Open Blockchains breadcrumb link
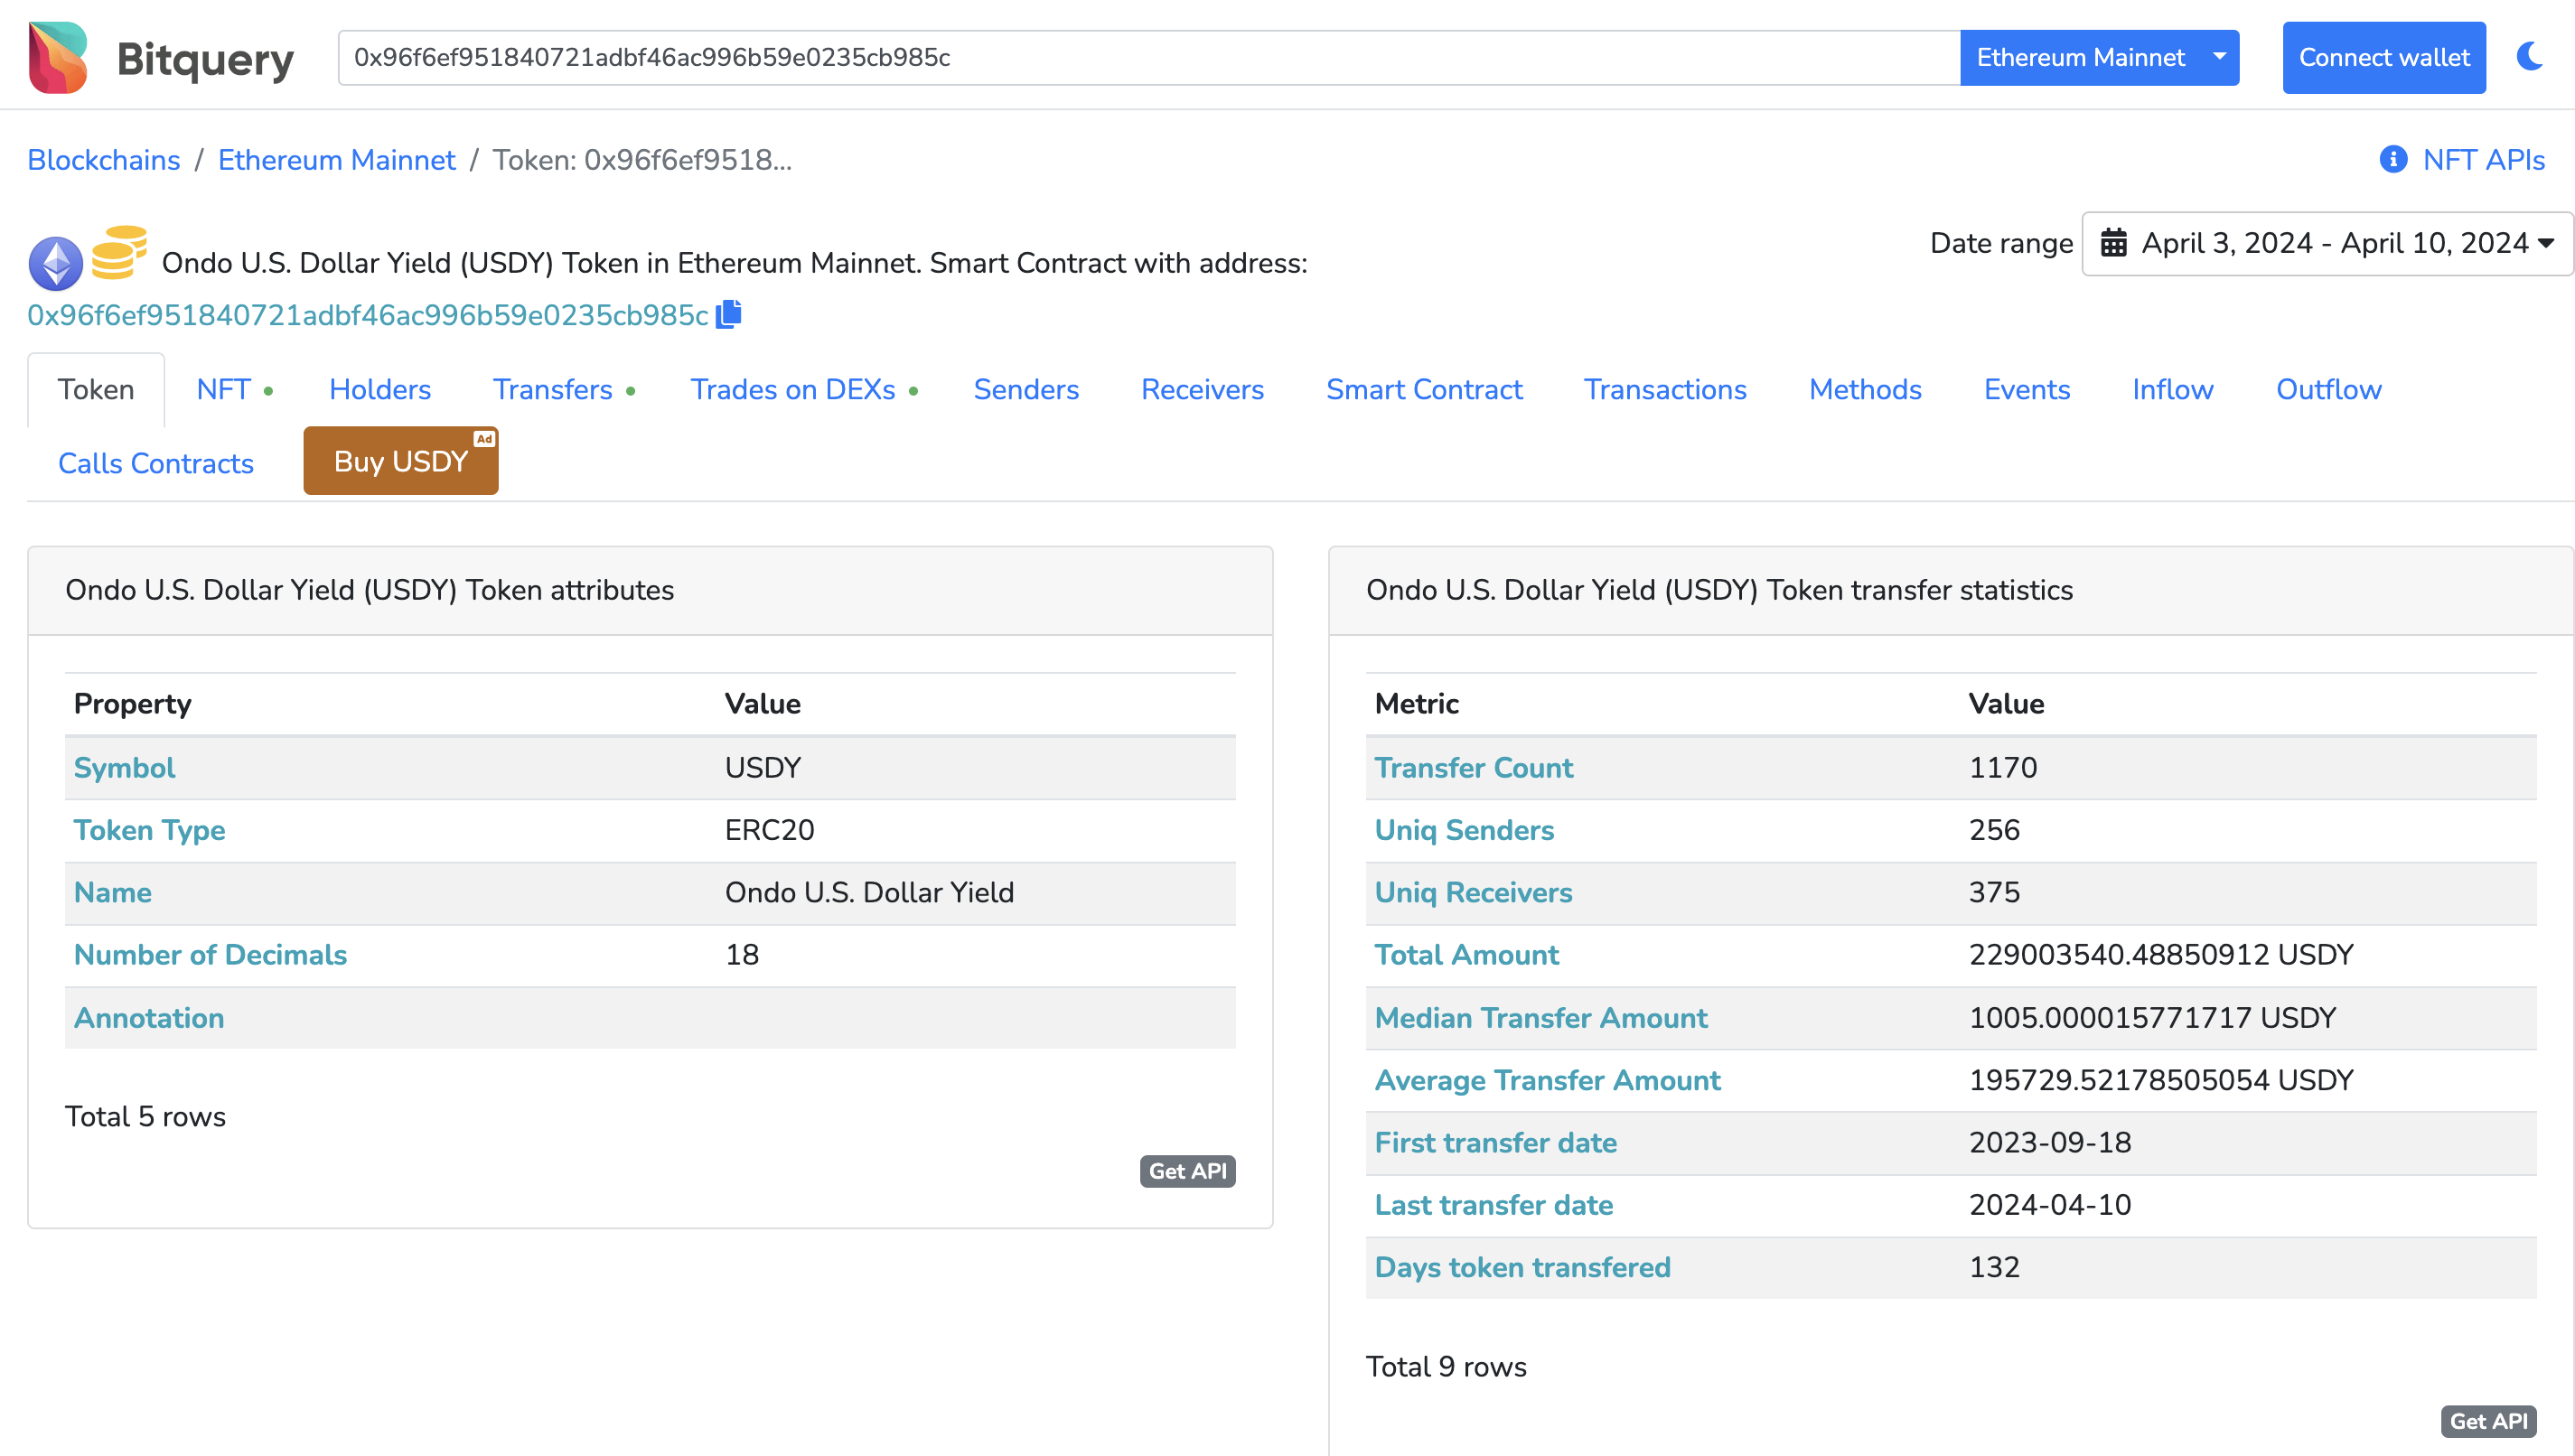This screenshot has height=1456, width=2575. pos(104,160)
